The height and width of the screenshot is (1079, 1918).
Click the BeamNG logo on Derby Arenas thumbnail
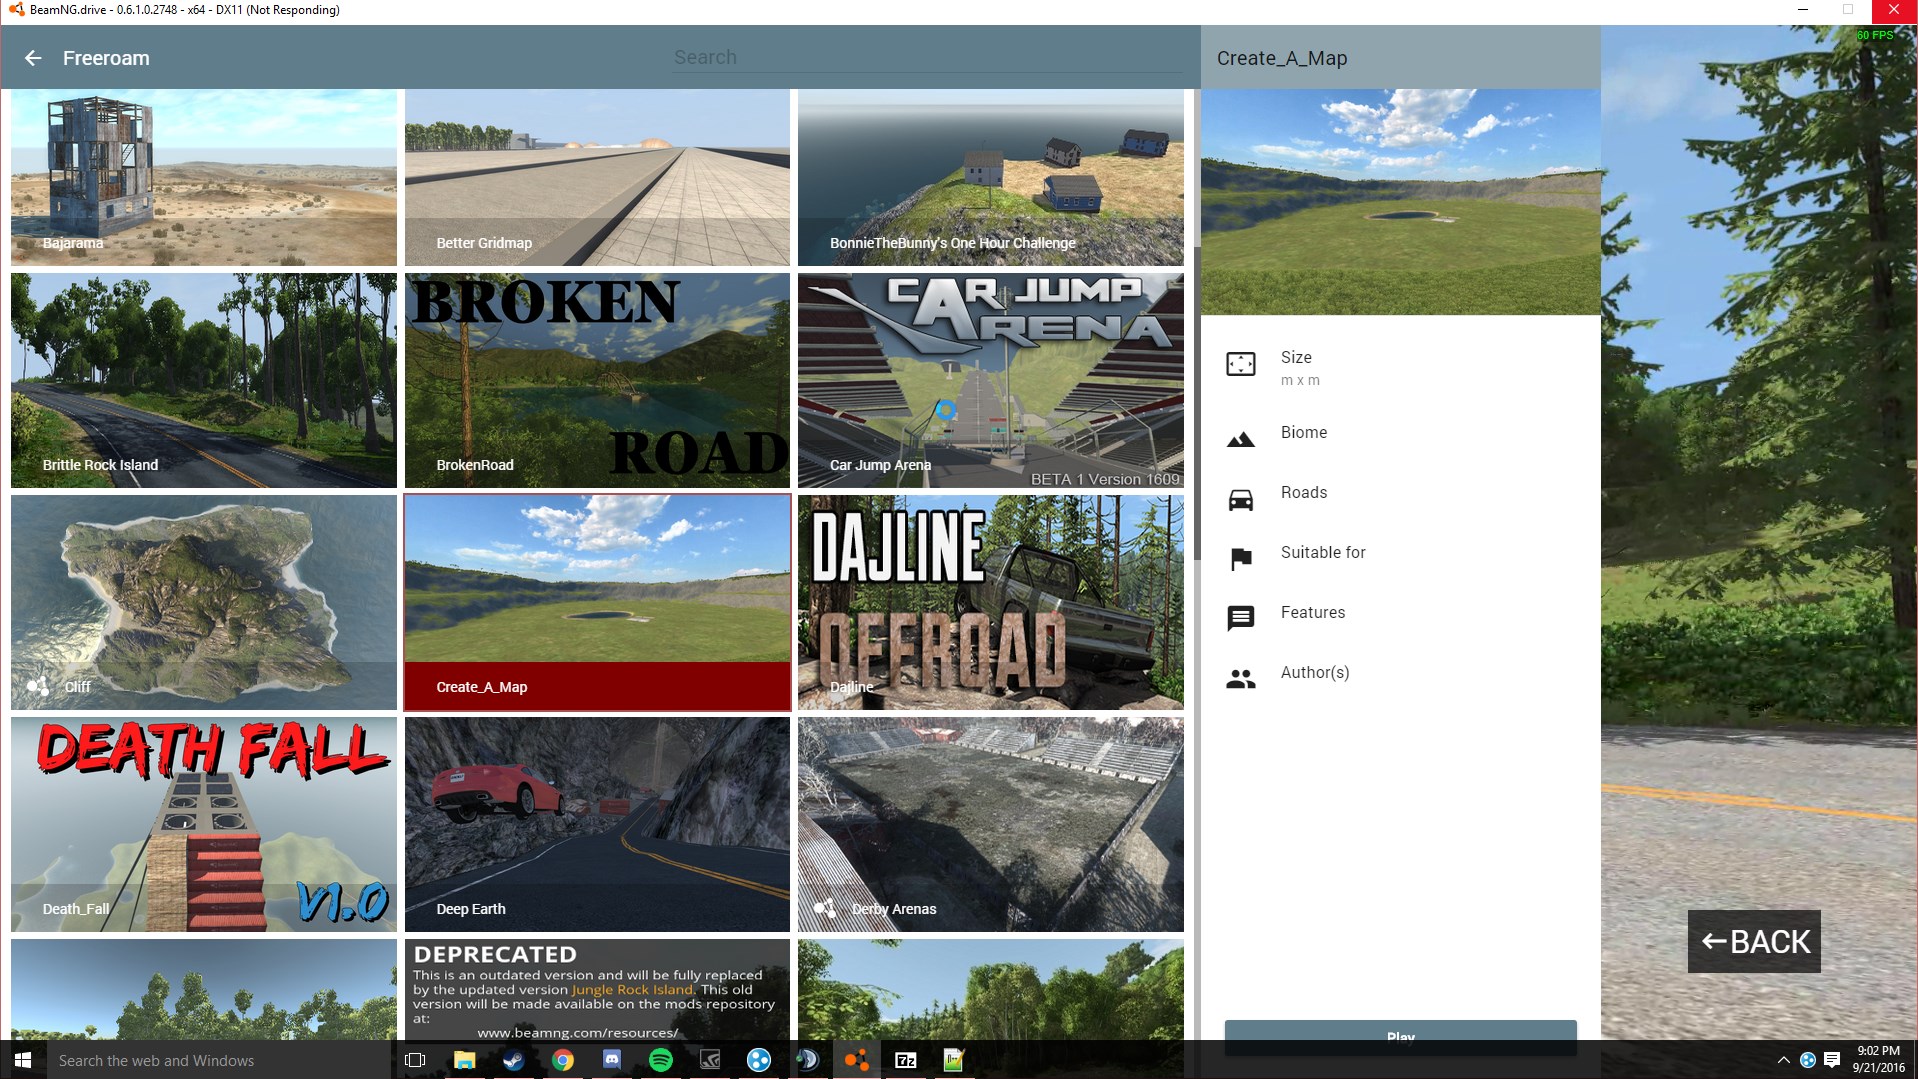(x=825, y=908)
